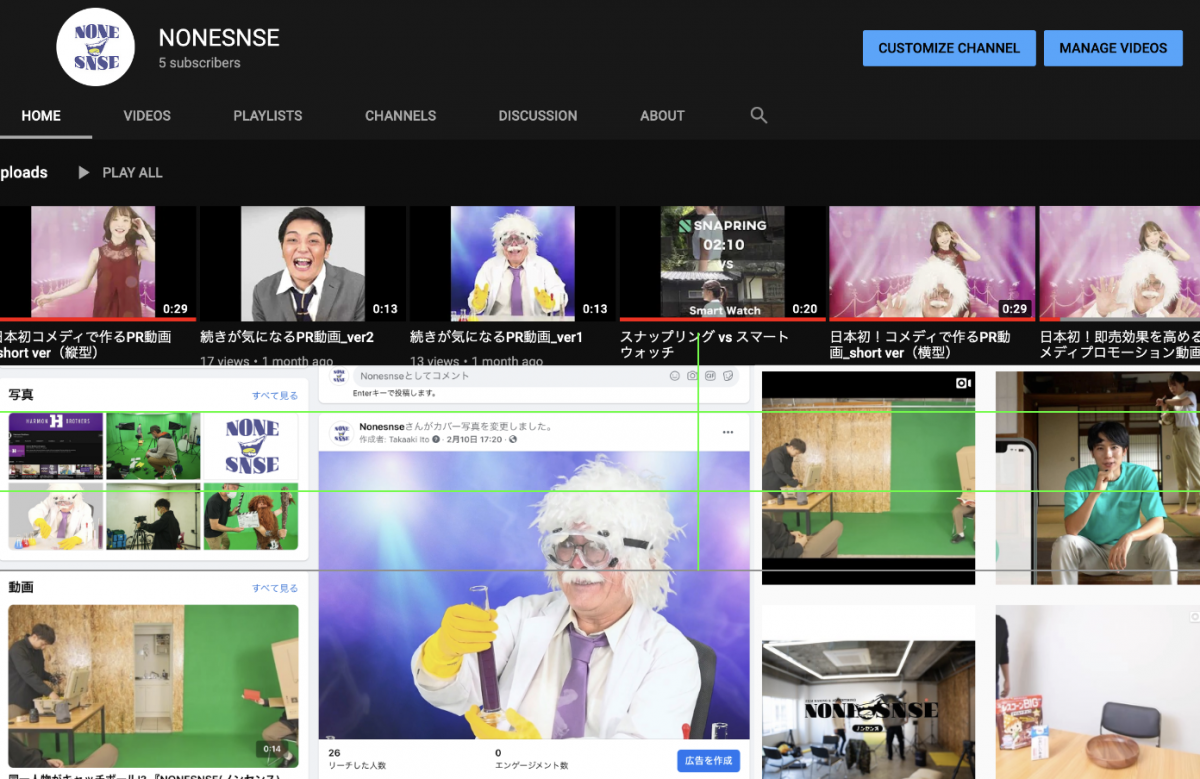Click the 広告を作成 button
Viewport: 1200px width, 779px height.
point(708,760)
